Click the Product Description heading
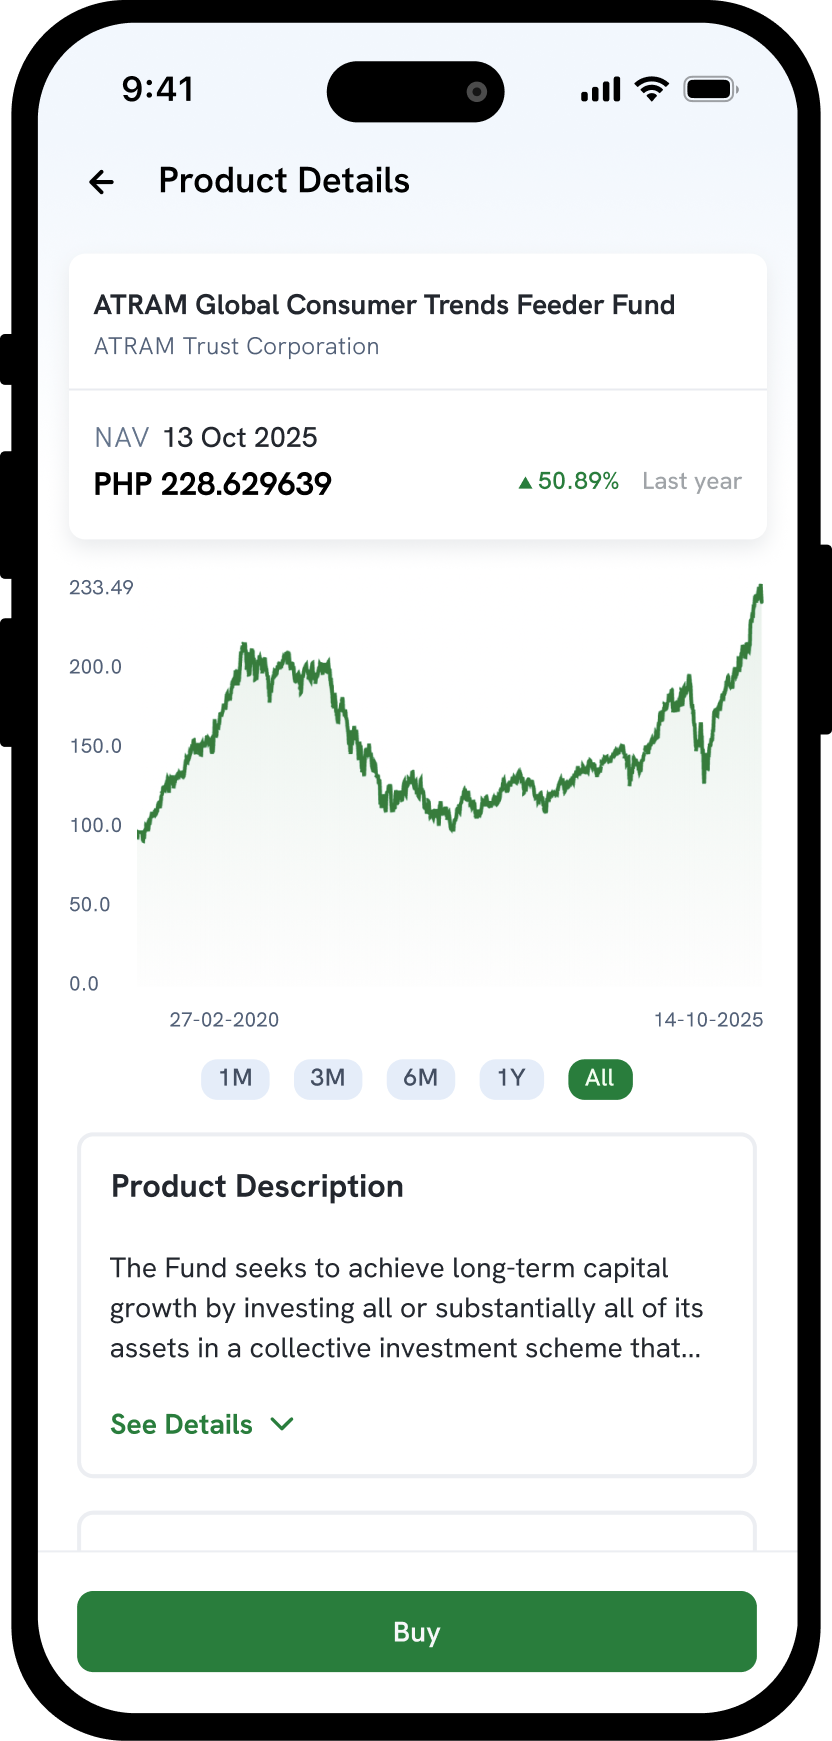Viewport: 832px width, 1741px height. [x=257, y=1187]
